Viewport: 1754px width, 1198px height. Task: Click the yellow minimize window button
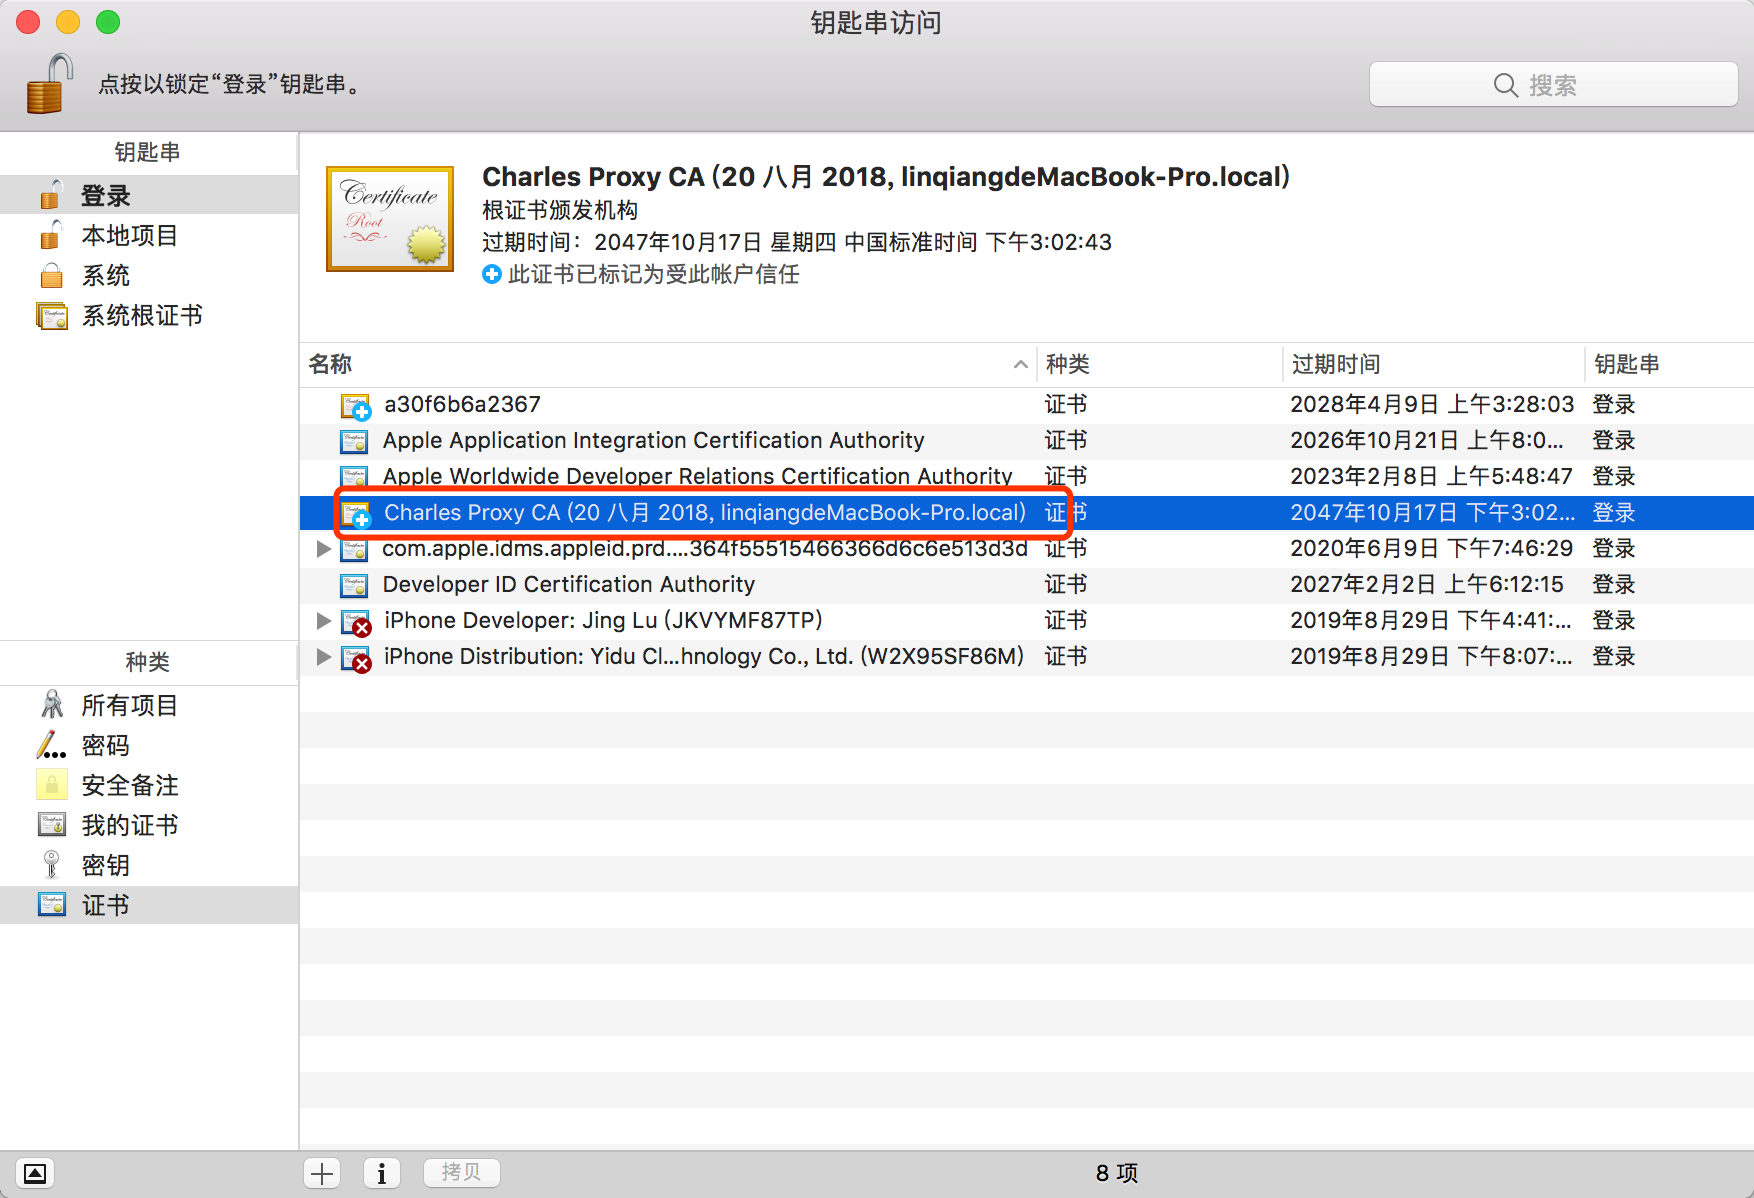tap(68, 22)
